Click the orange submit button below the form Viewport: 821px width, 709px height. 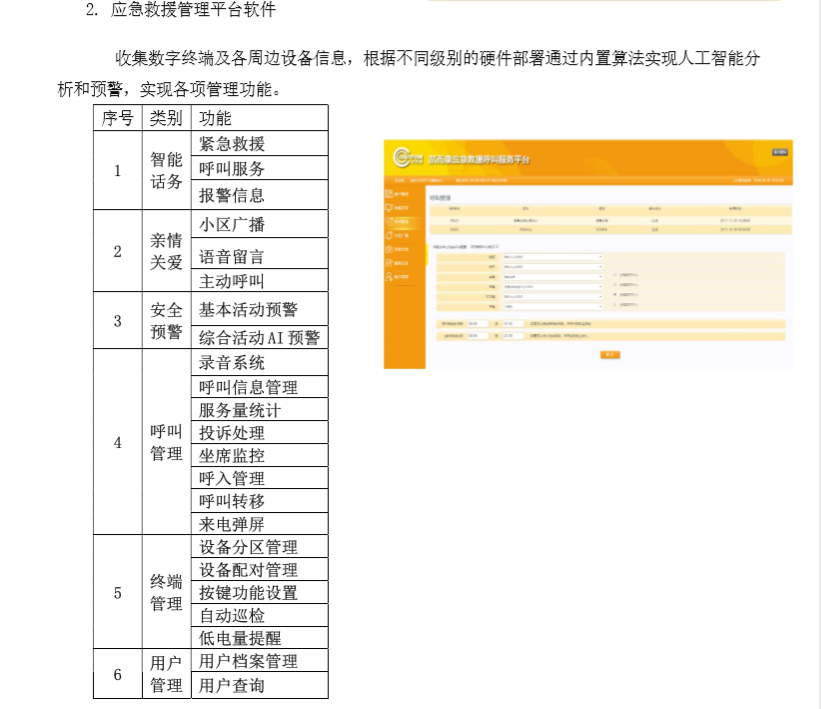609,354
